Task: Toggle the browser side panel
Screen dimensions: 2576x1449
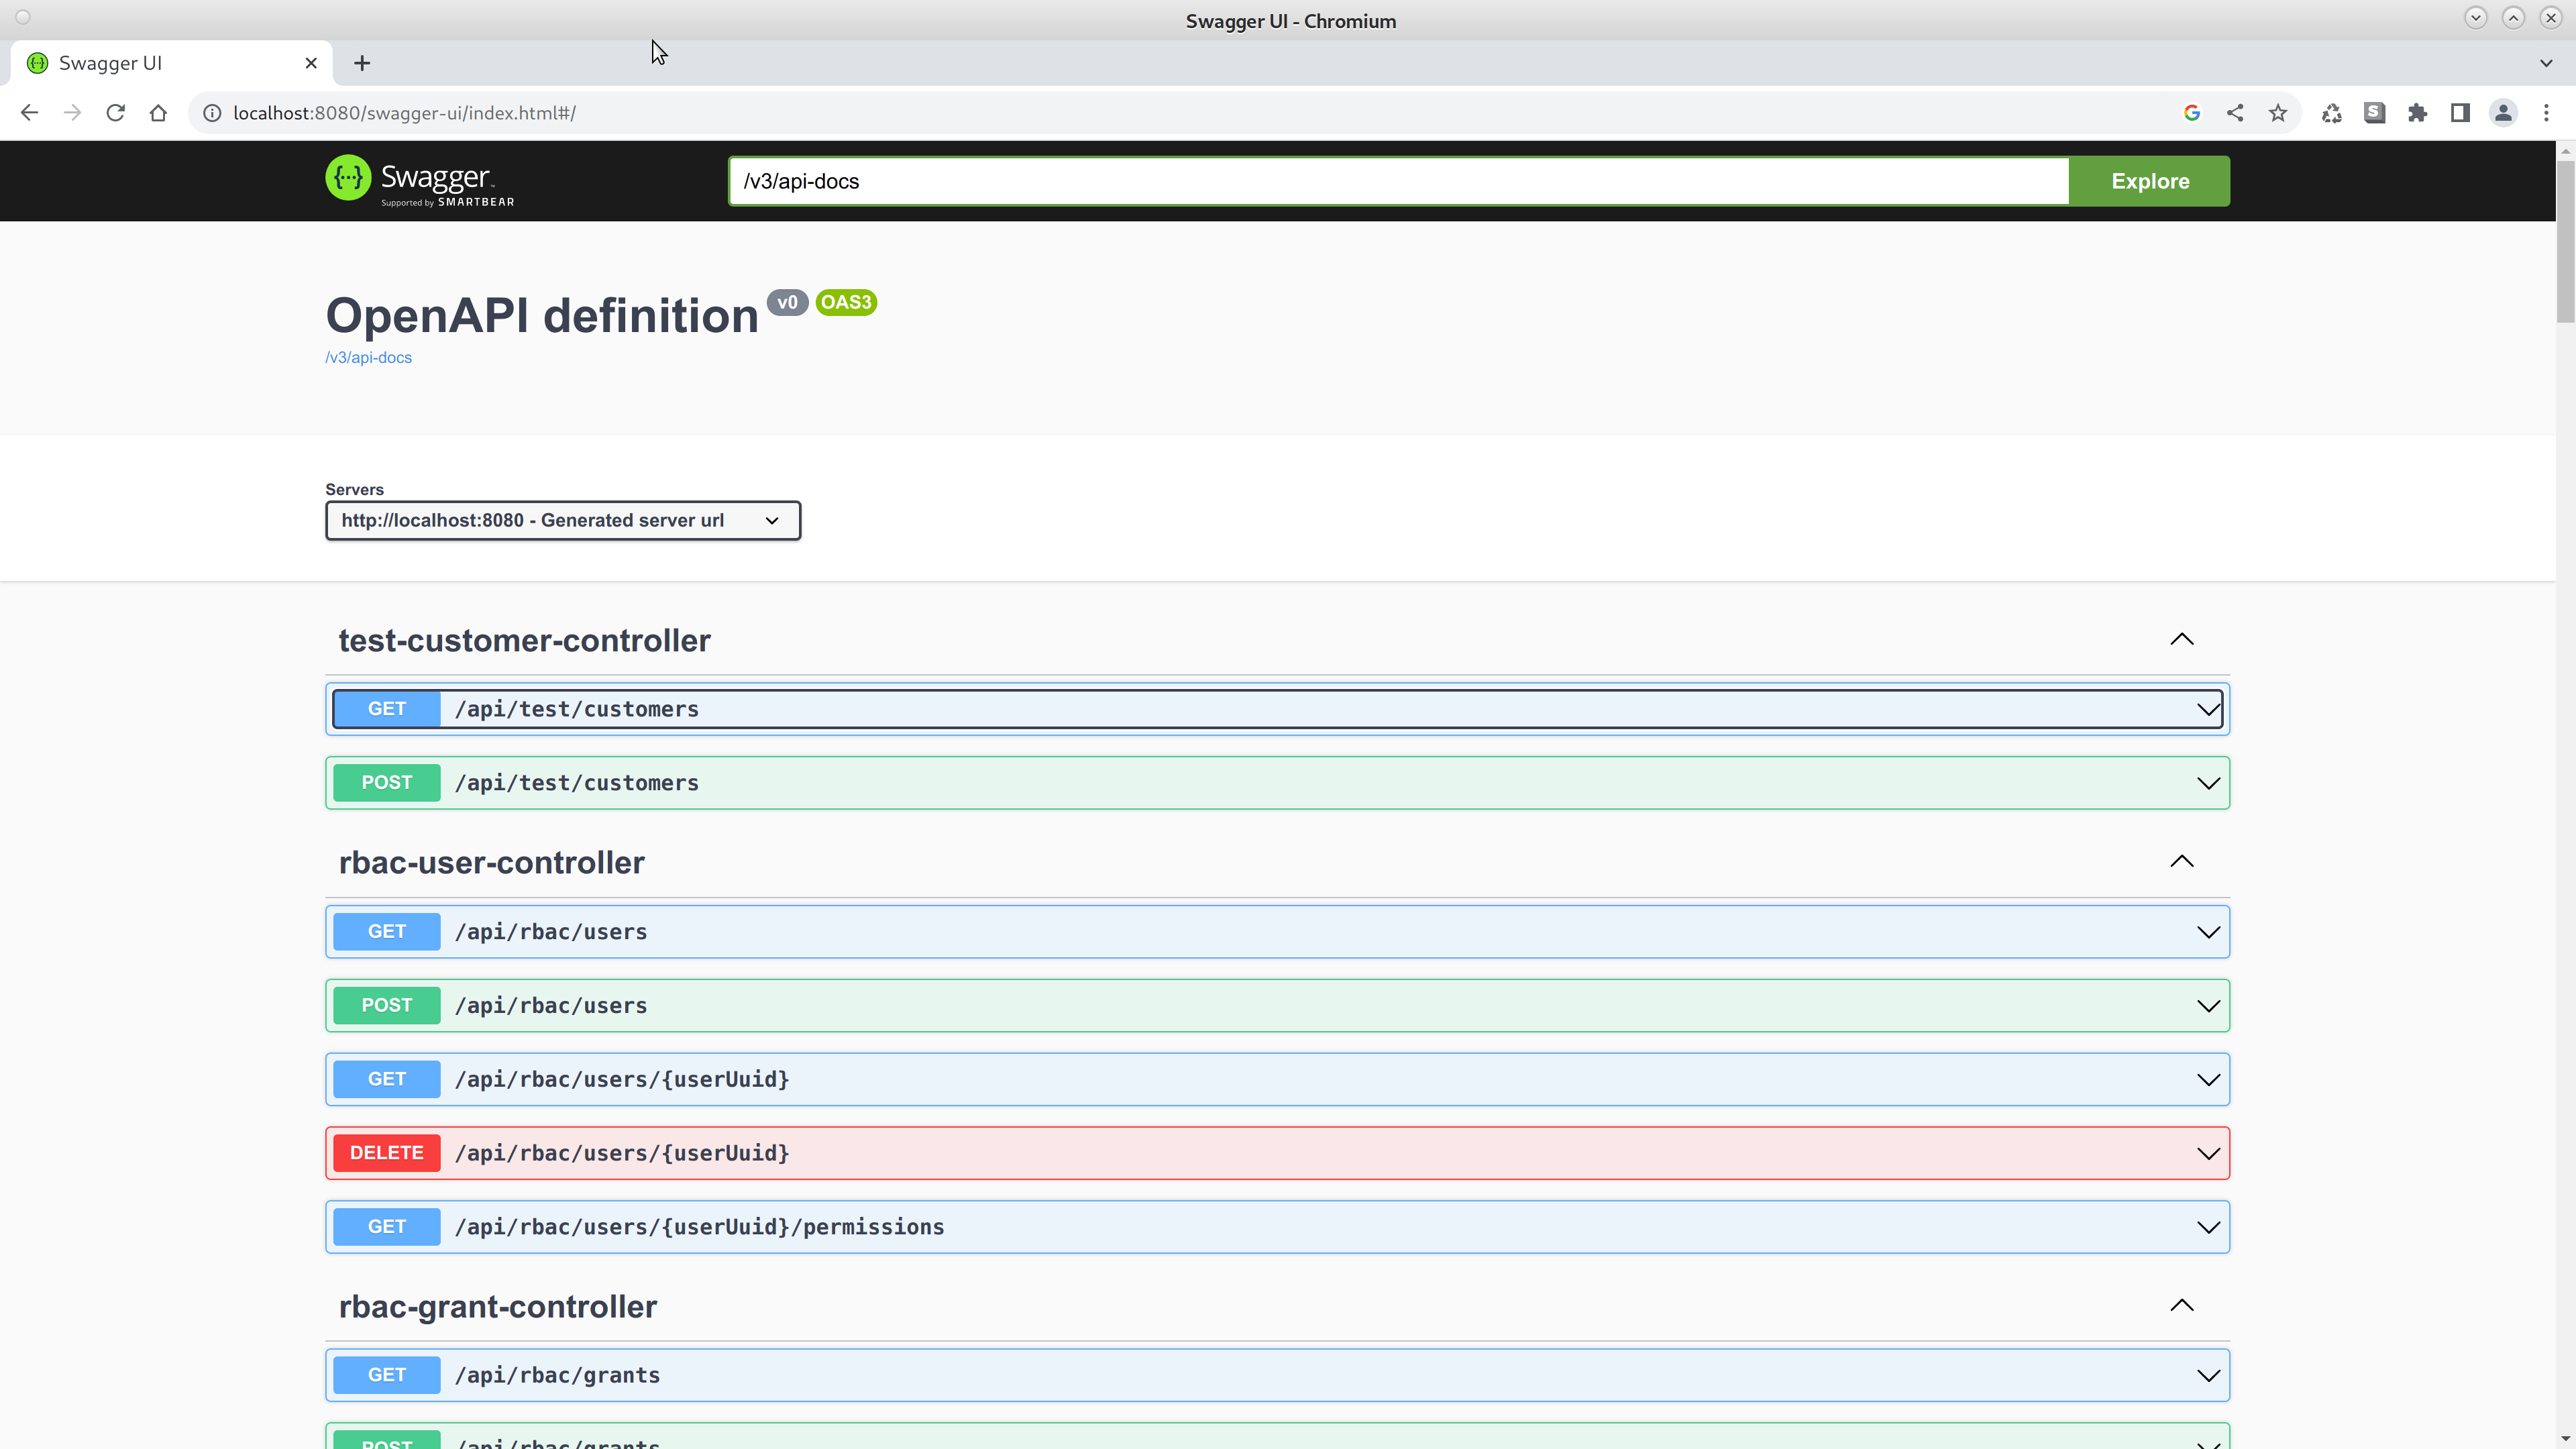Action: 2460,113
